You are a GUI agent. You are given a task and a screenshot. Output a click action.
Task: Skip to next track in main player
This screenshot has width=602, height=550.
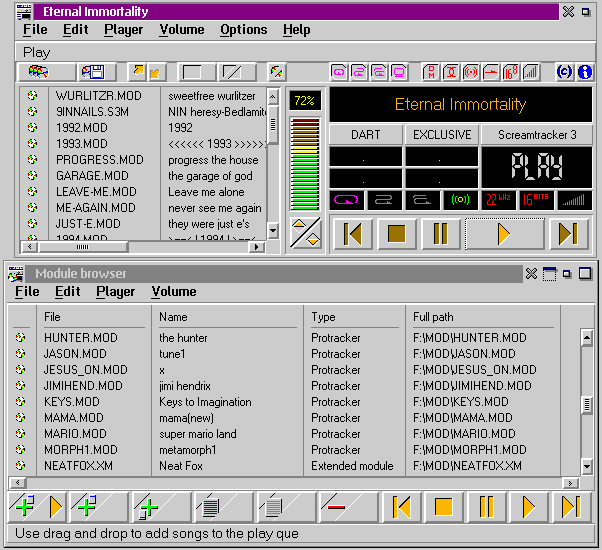click(x=569, y=234)
